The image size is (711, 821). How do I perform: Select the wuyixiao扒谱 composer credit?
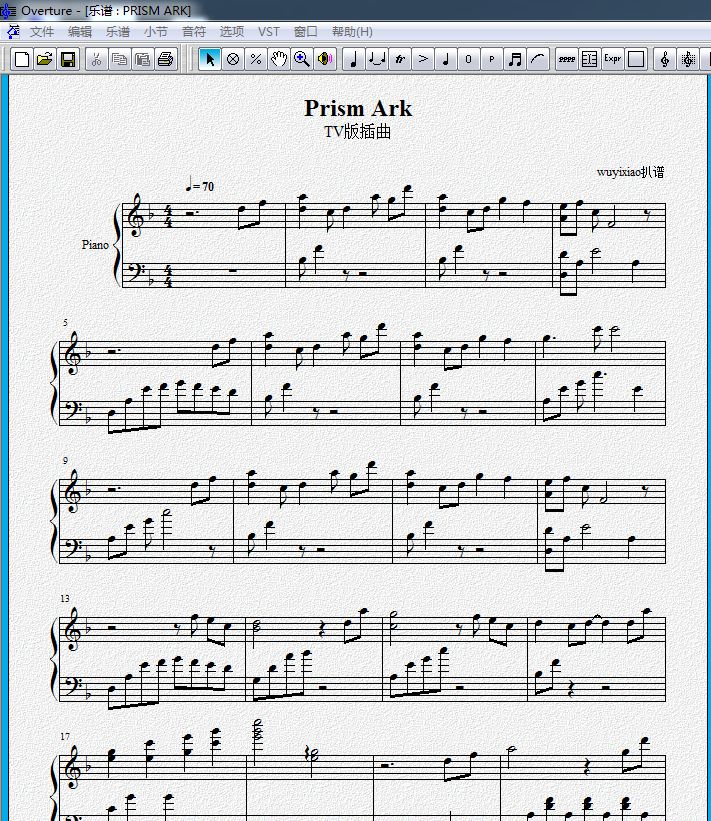pos(630,172)
